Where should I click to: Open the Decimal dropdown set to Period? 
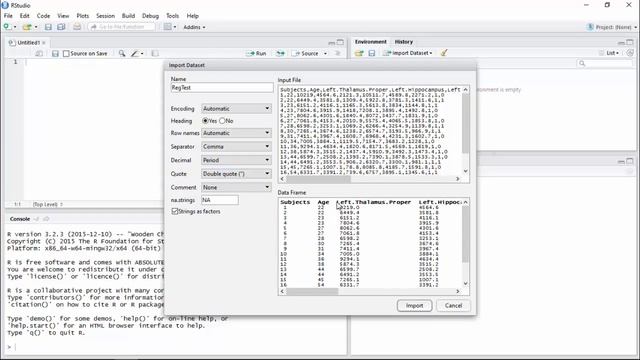(236, 160)
